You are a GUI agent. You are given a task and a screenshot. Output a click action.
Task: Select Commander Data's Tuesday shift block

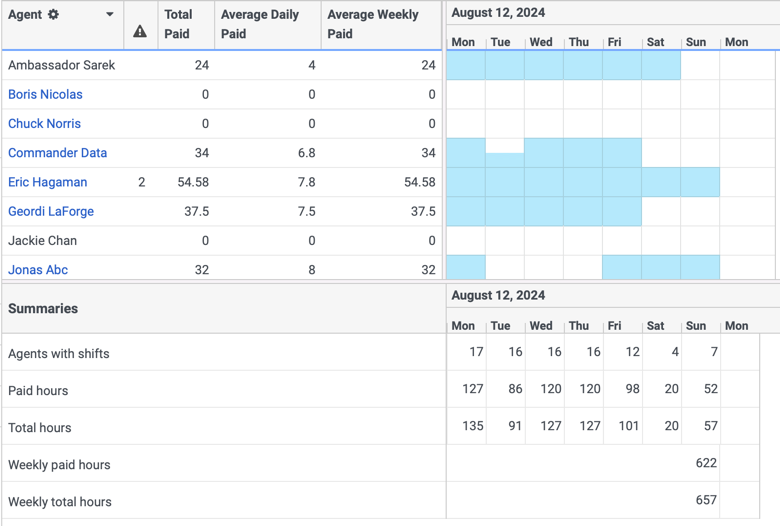coord(504,160)
